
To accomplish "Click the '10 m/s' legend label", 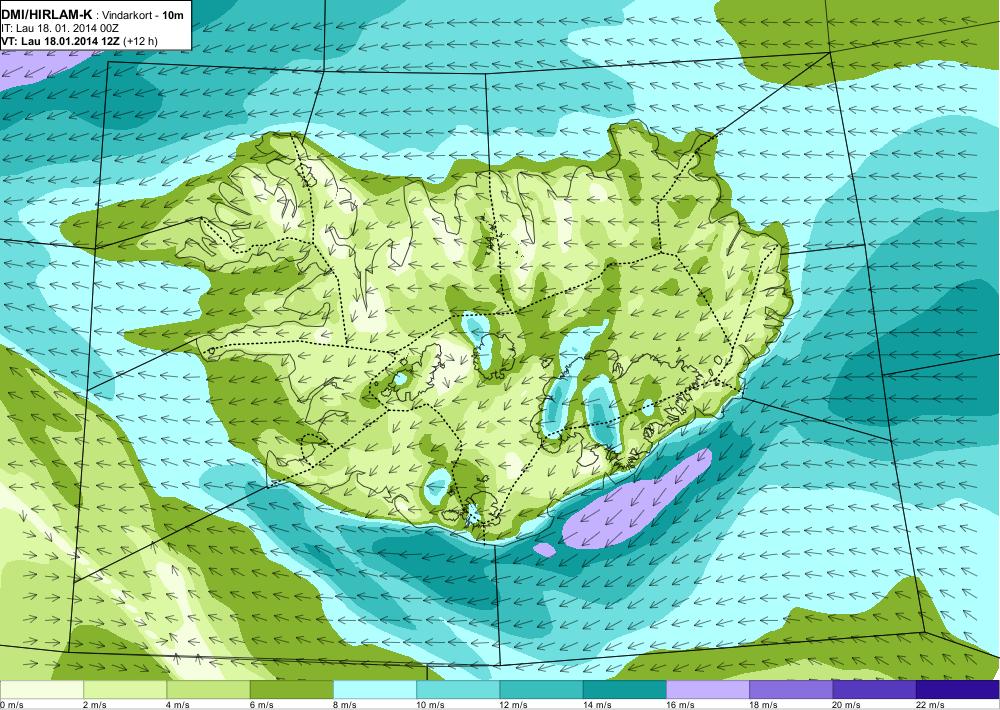I will tap(430, 705).
